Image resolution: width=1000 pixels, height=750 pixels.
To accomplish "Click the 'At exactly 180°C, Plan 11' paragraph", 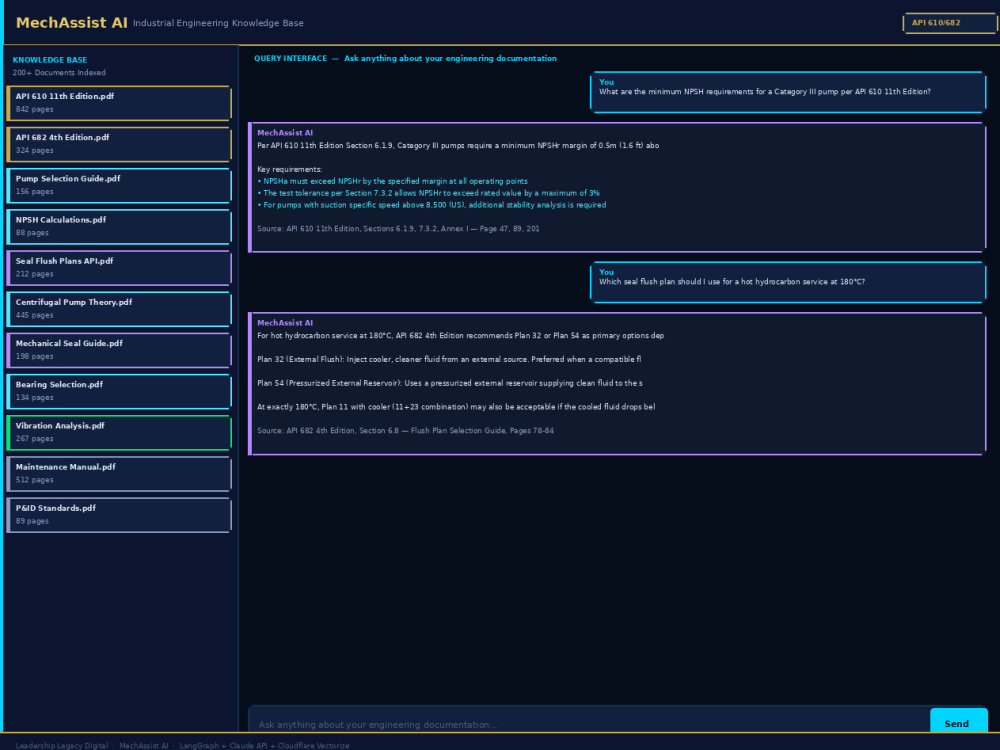I will click(x=456, y=407).
